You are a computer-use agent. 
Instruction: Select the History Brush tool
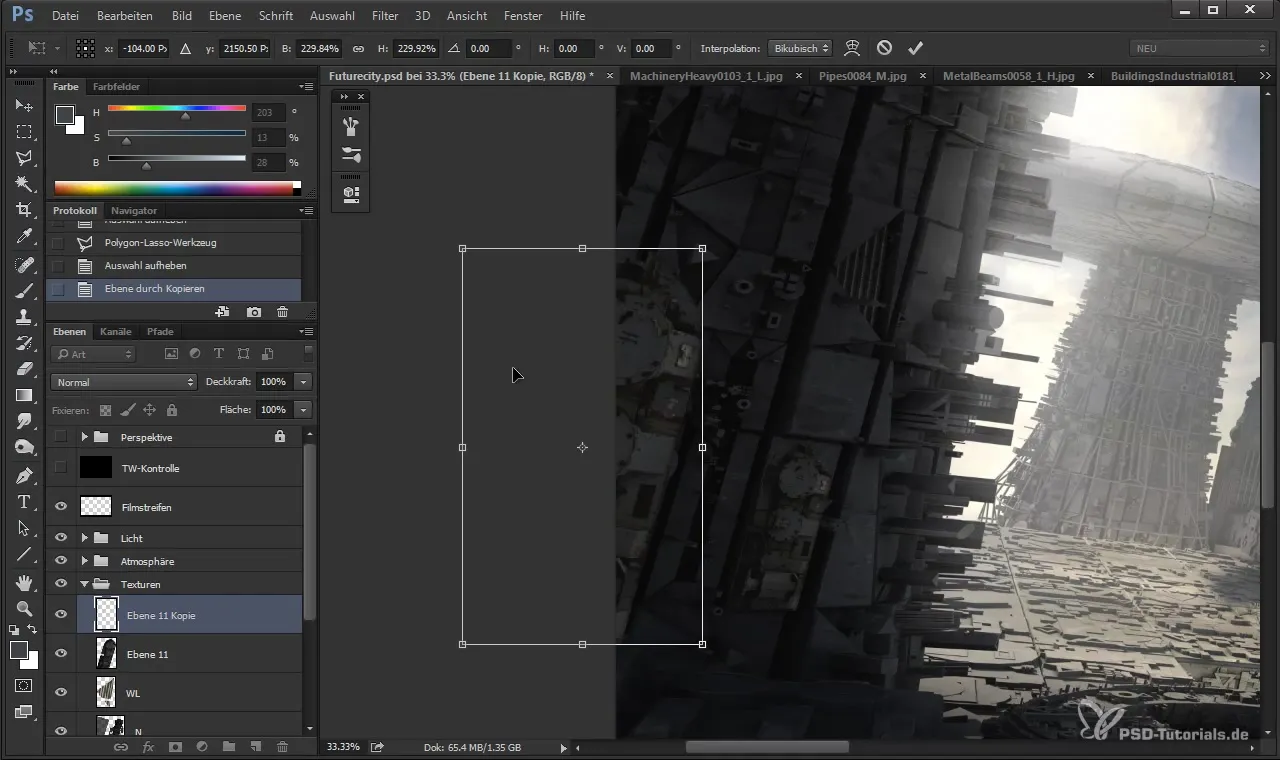pos(24,343)
